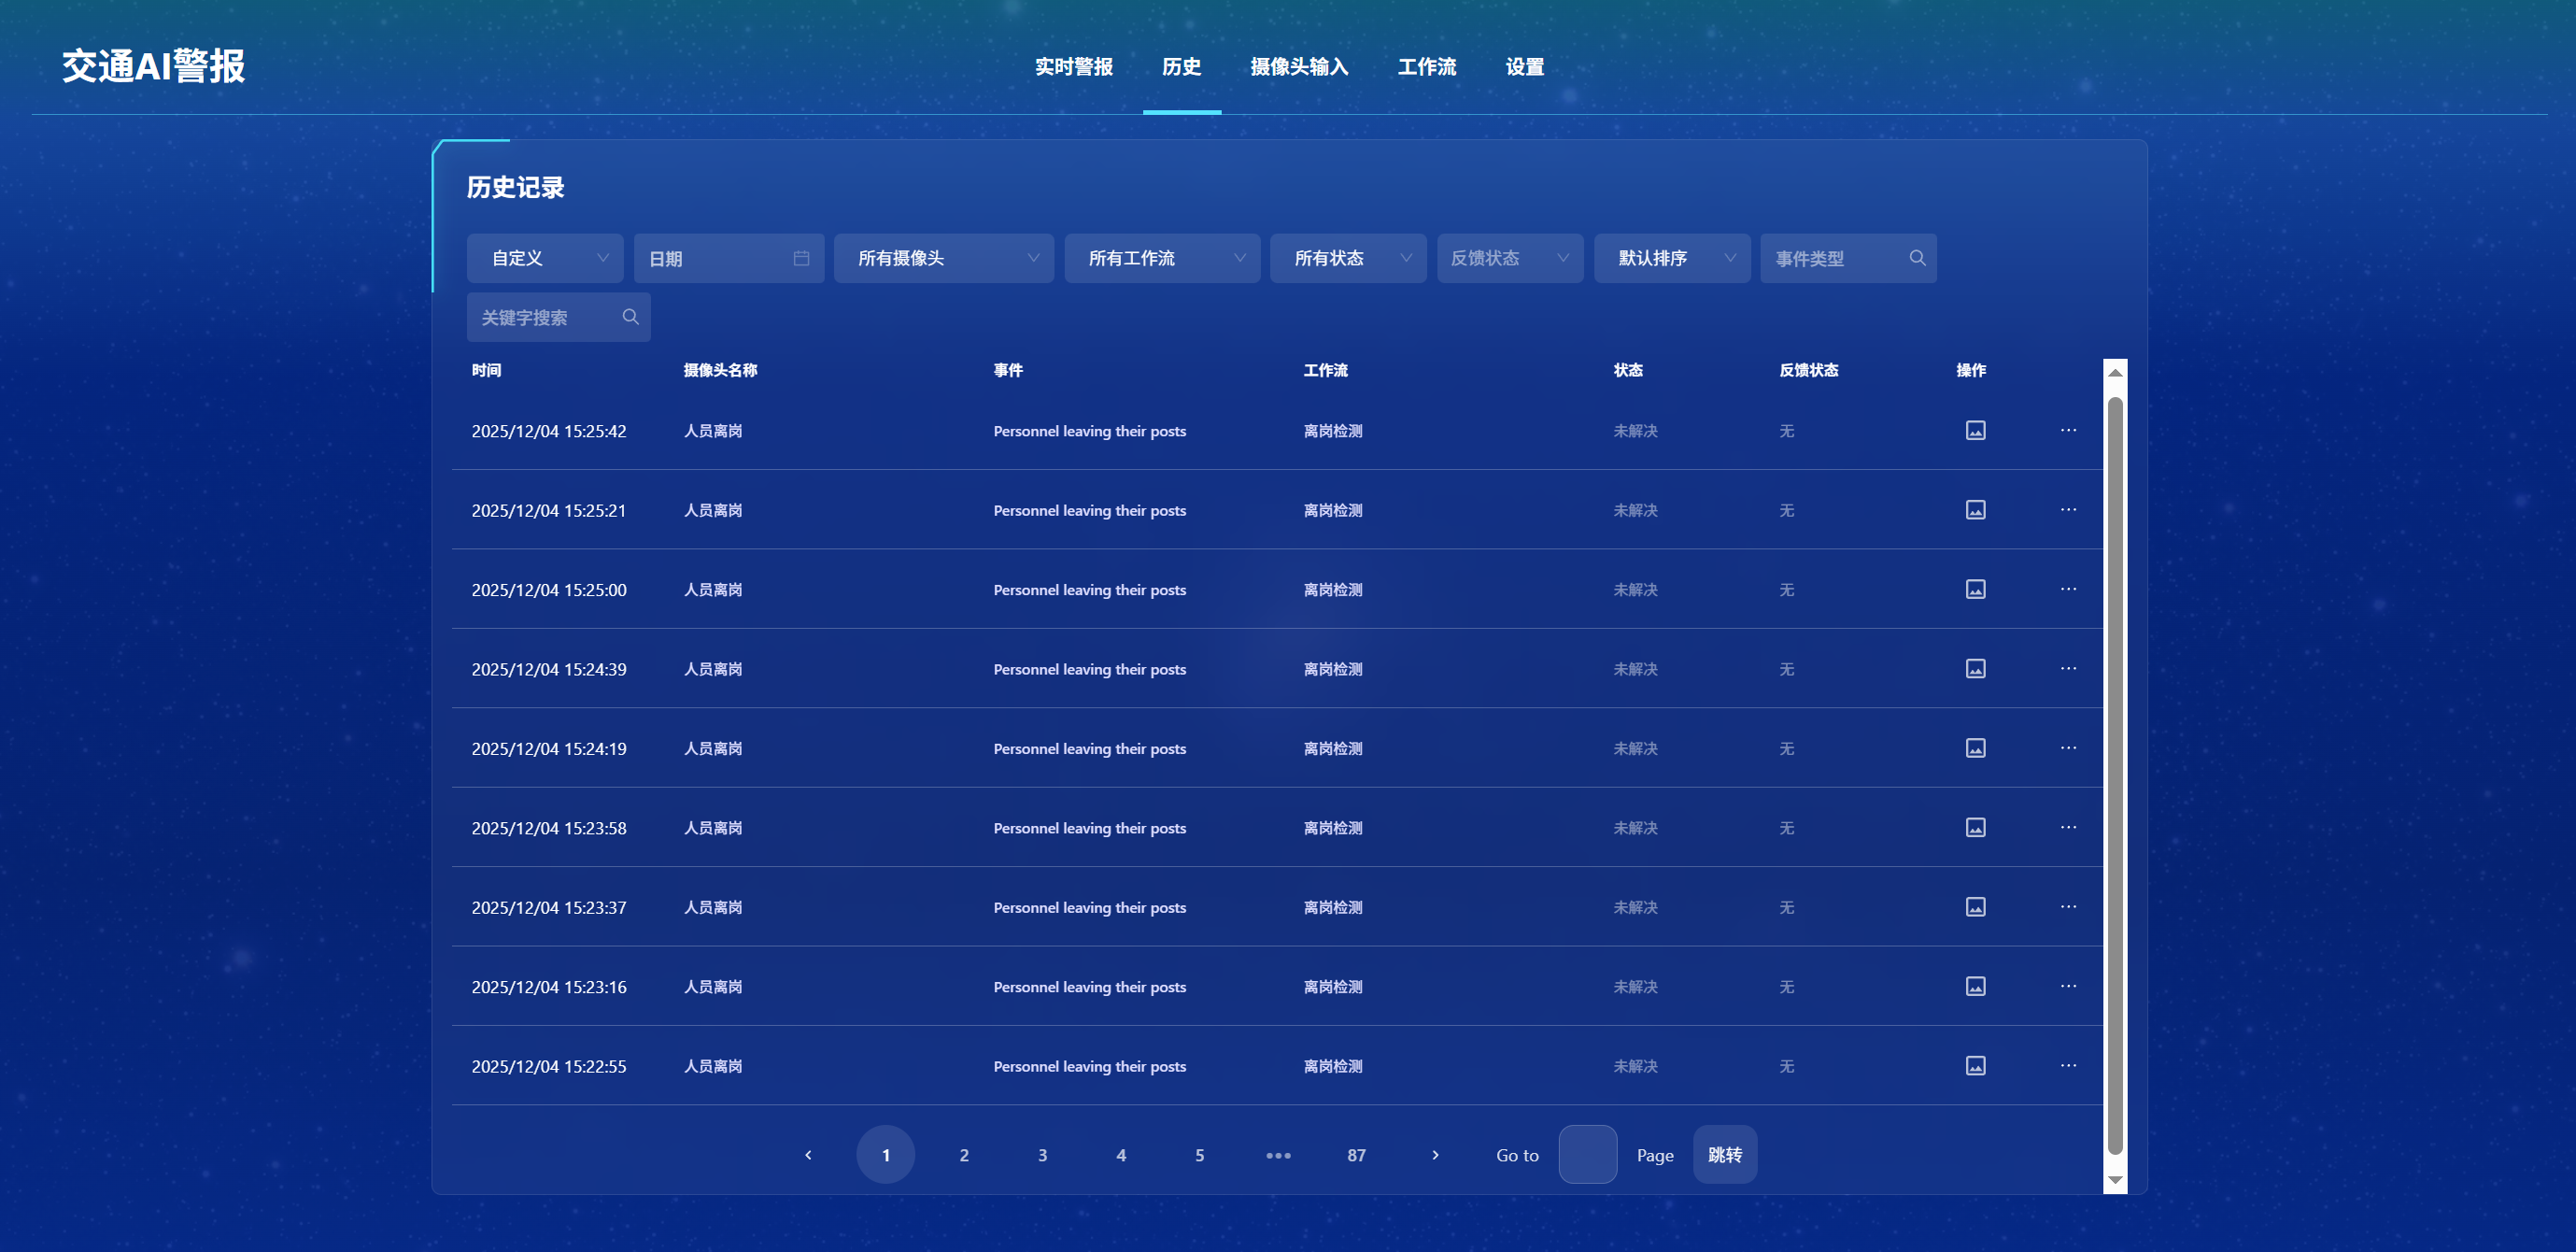Open the 设置 tab
2576x1252 pixels.
(1524, 67)
